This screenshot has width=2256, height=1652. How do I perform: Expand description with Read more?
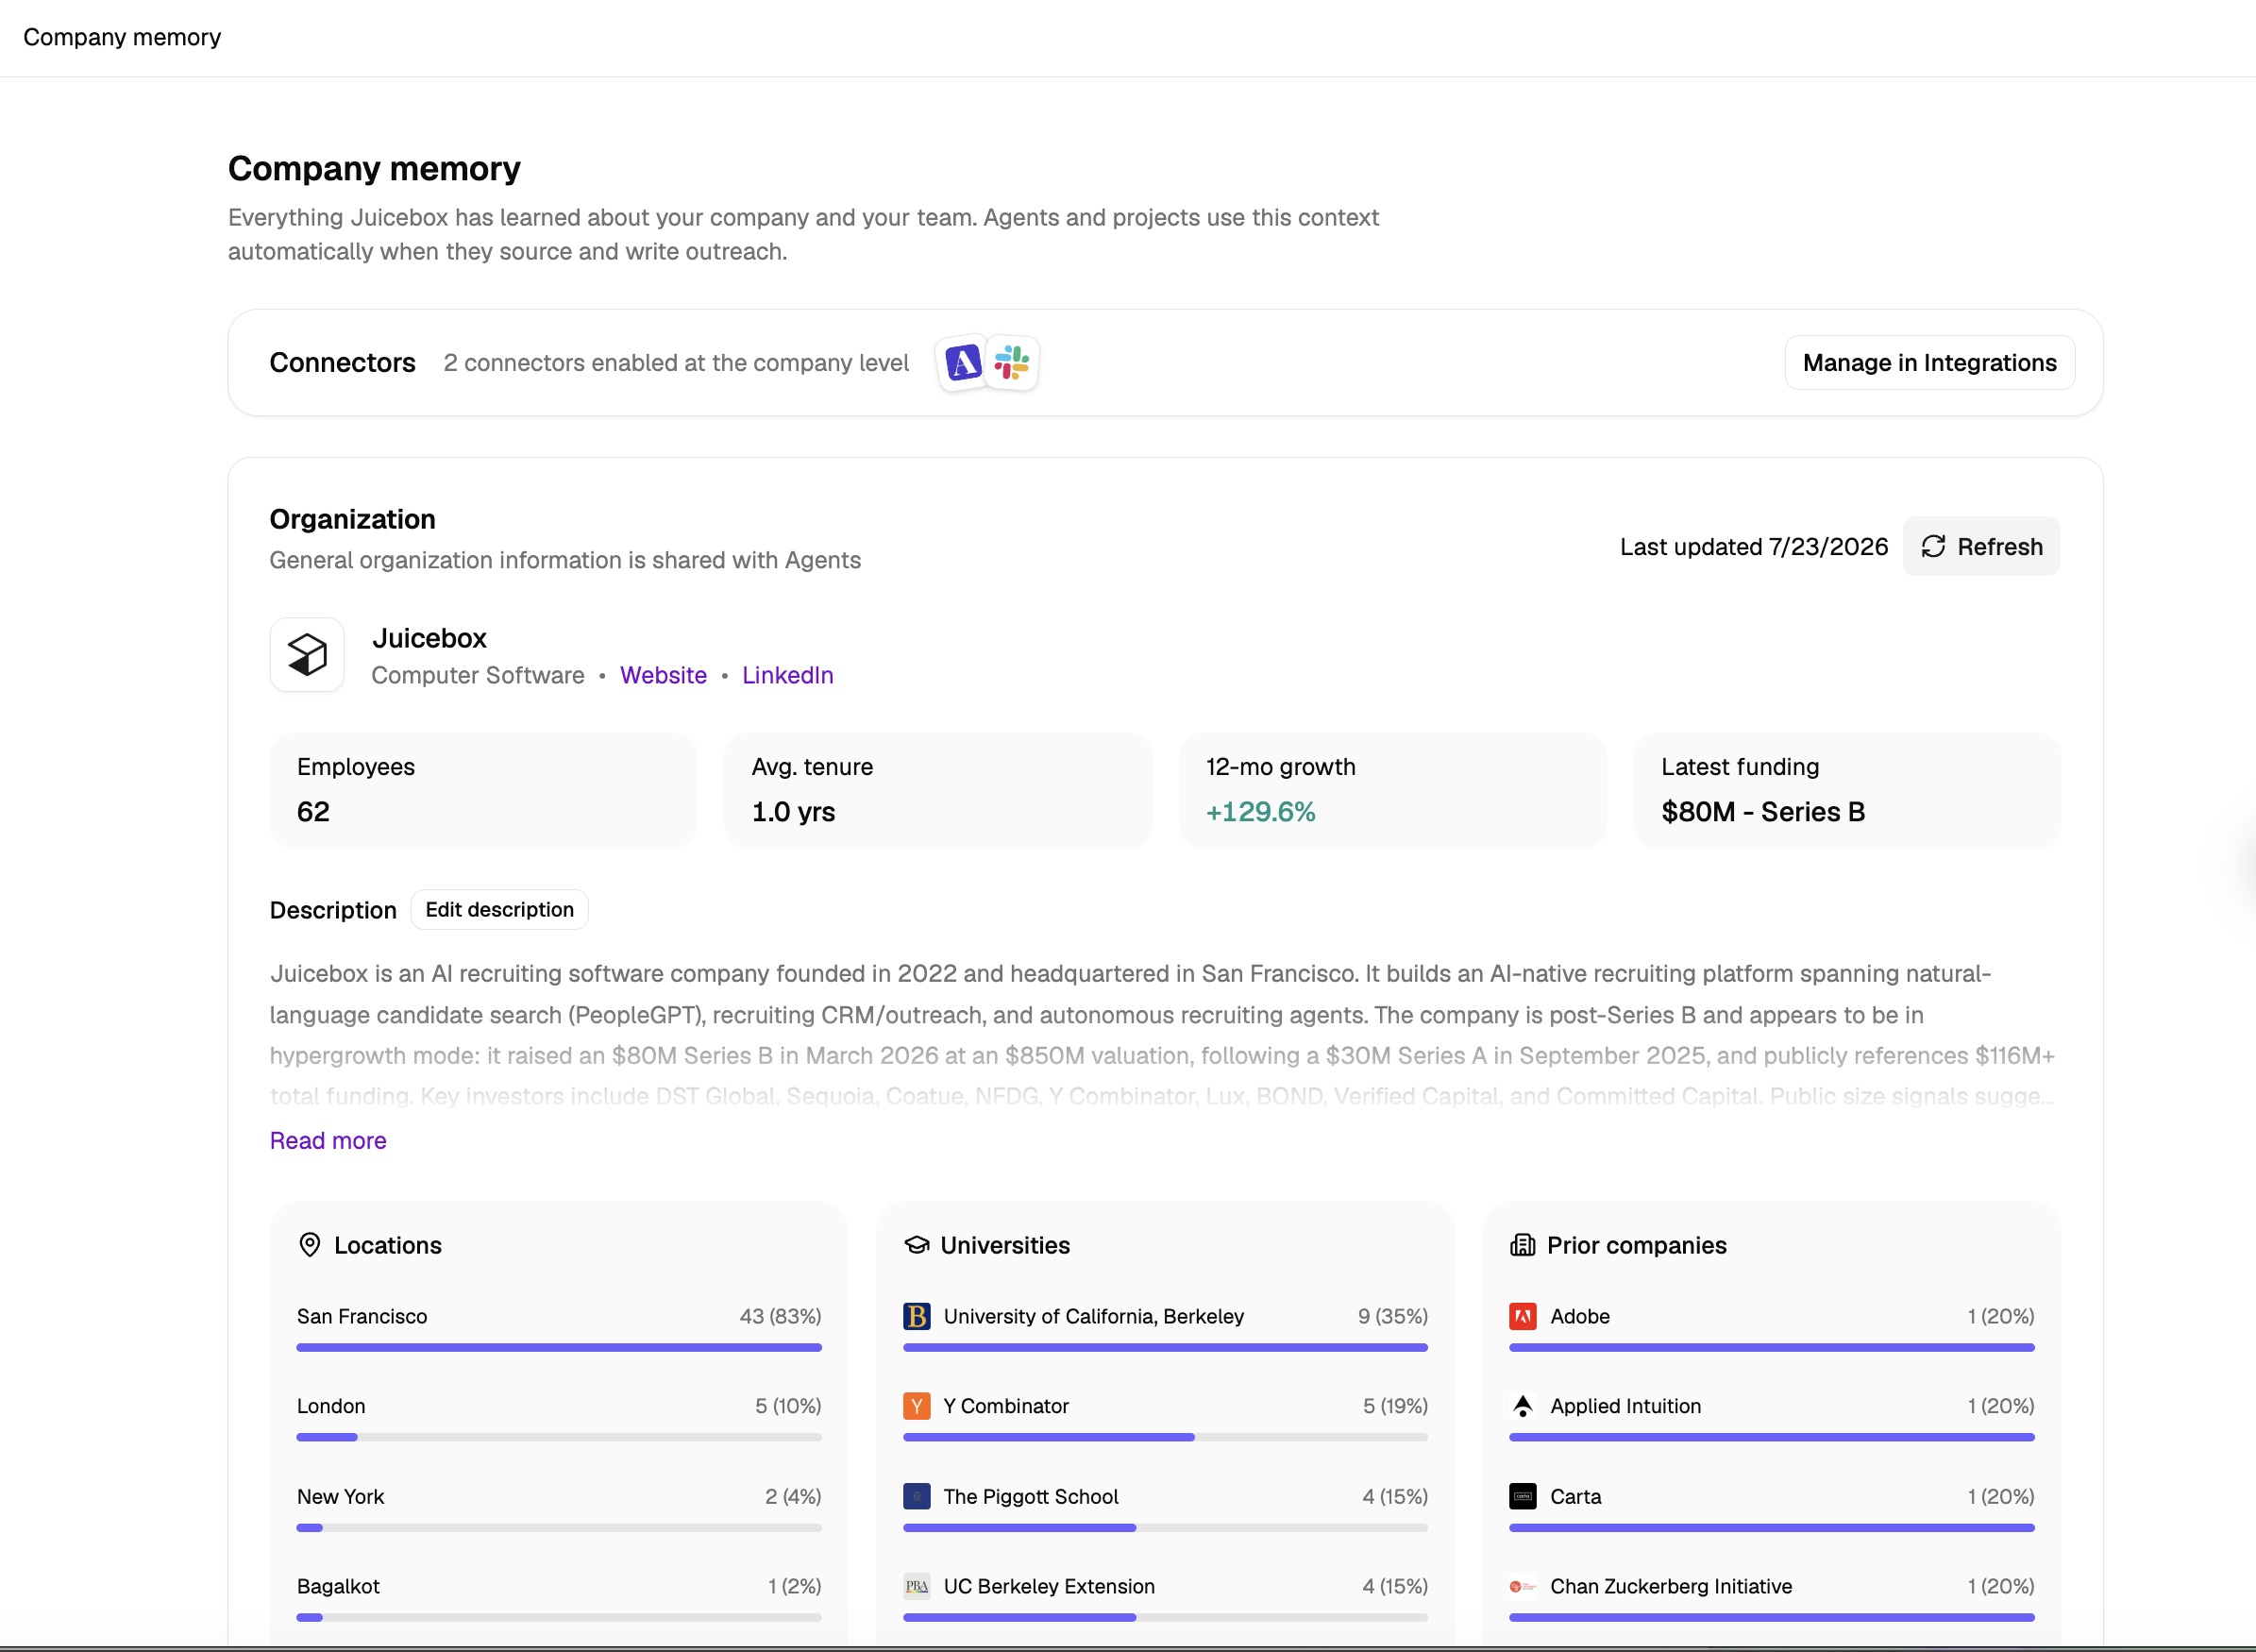click(328, 1140)
